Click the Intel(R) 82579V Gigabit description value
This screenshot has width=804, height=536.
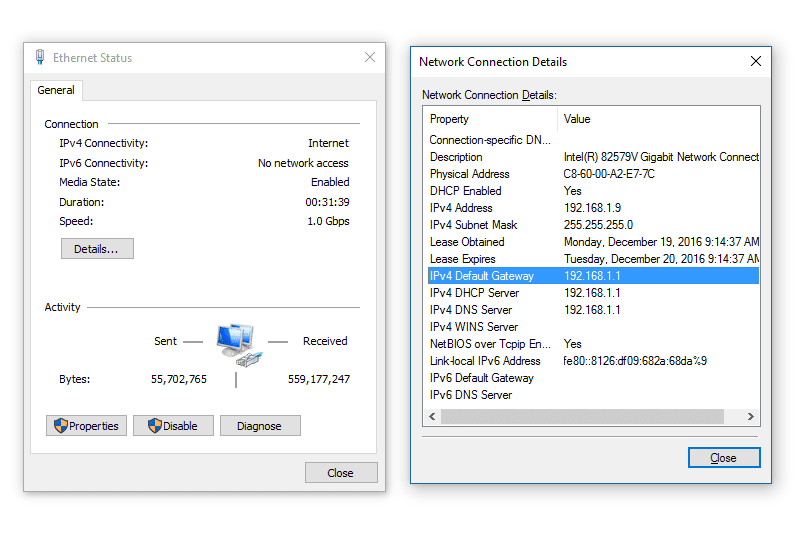661,157
